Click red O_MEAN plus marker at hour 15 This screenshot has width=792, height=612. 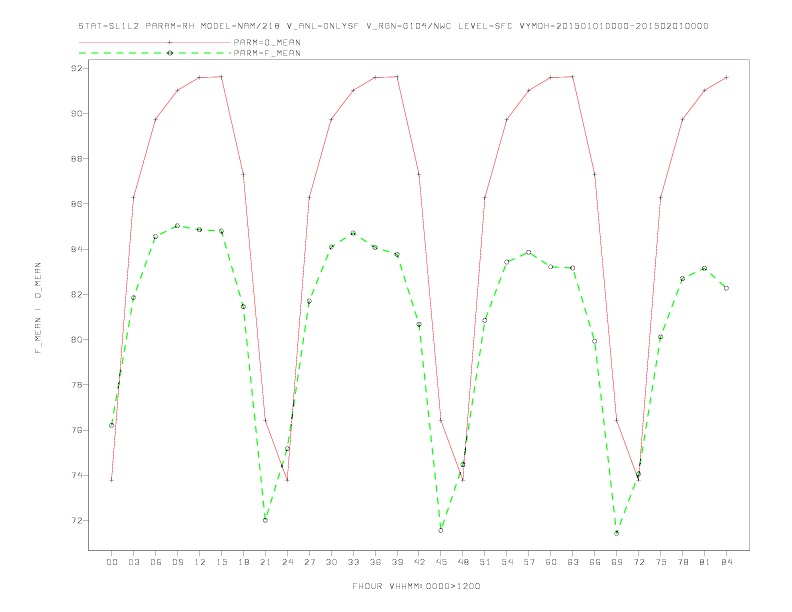221,77
